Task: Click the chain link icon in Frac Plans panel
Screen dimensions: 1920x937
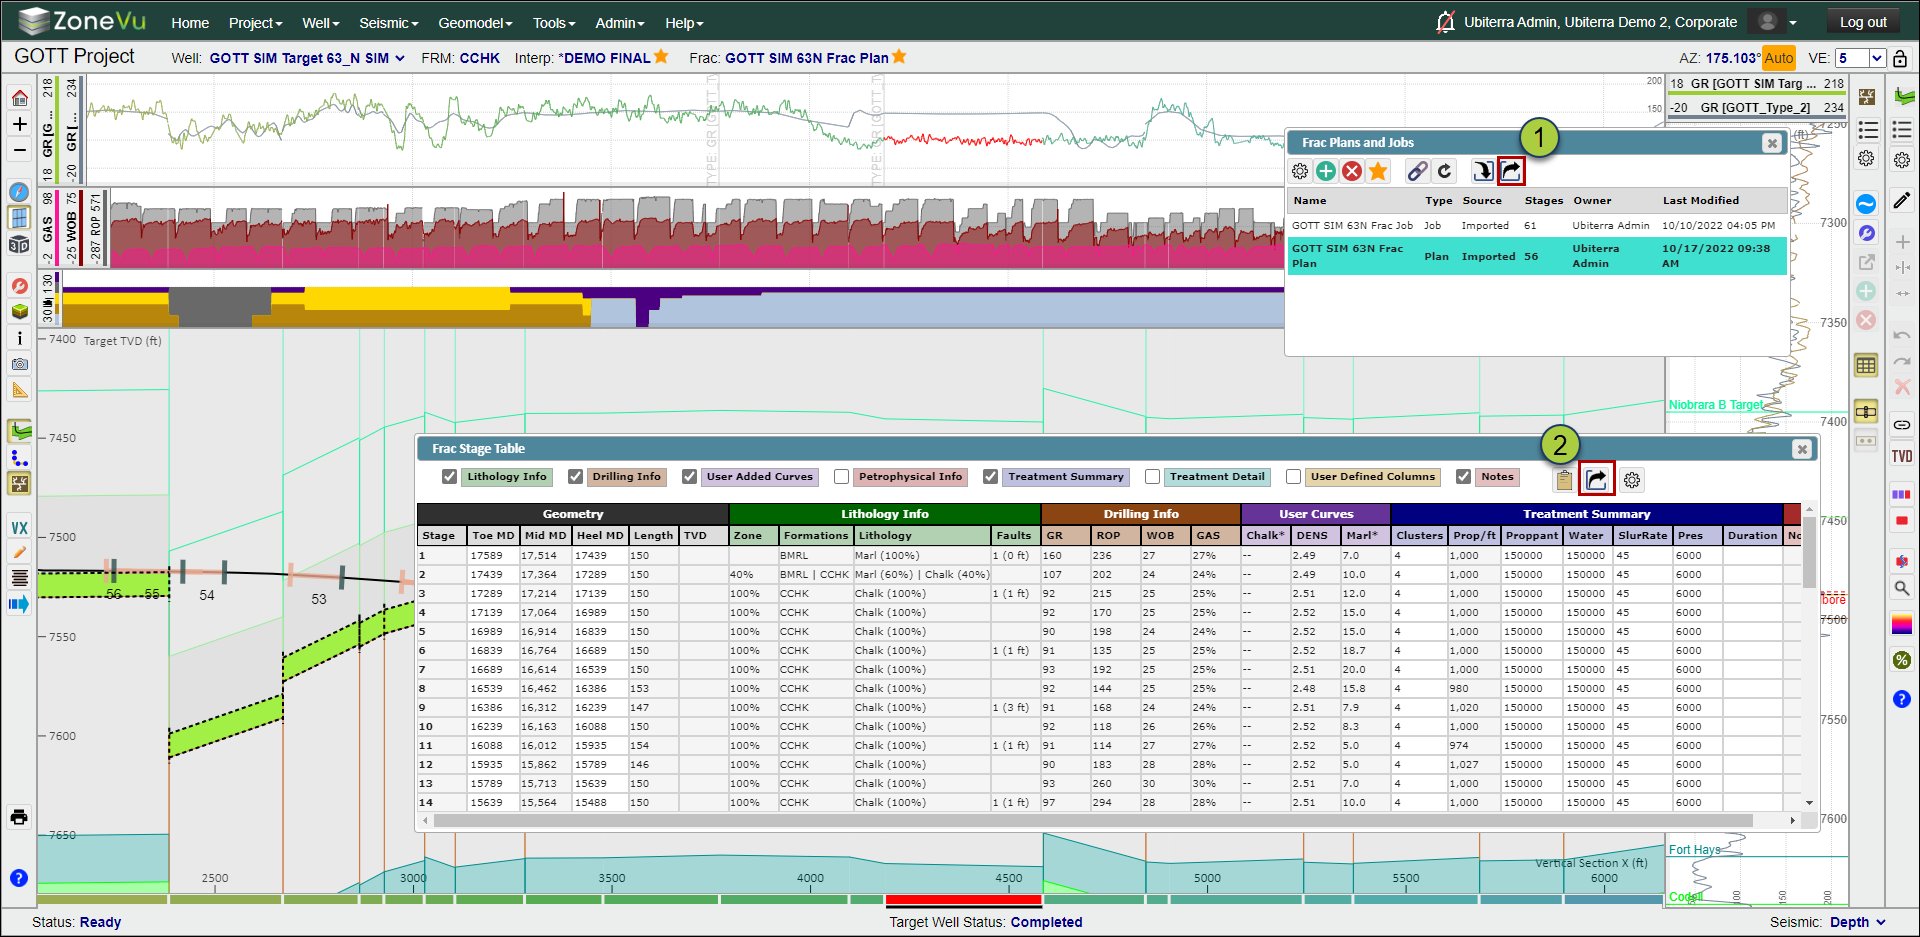Action: coord(1417,171)
